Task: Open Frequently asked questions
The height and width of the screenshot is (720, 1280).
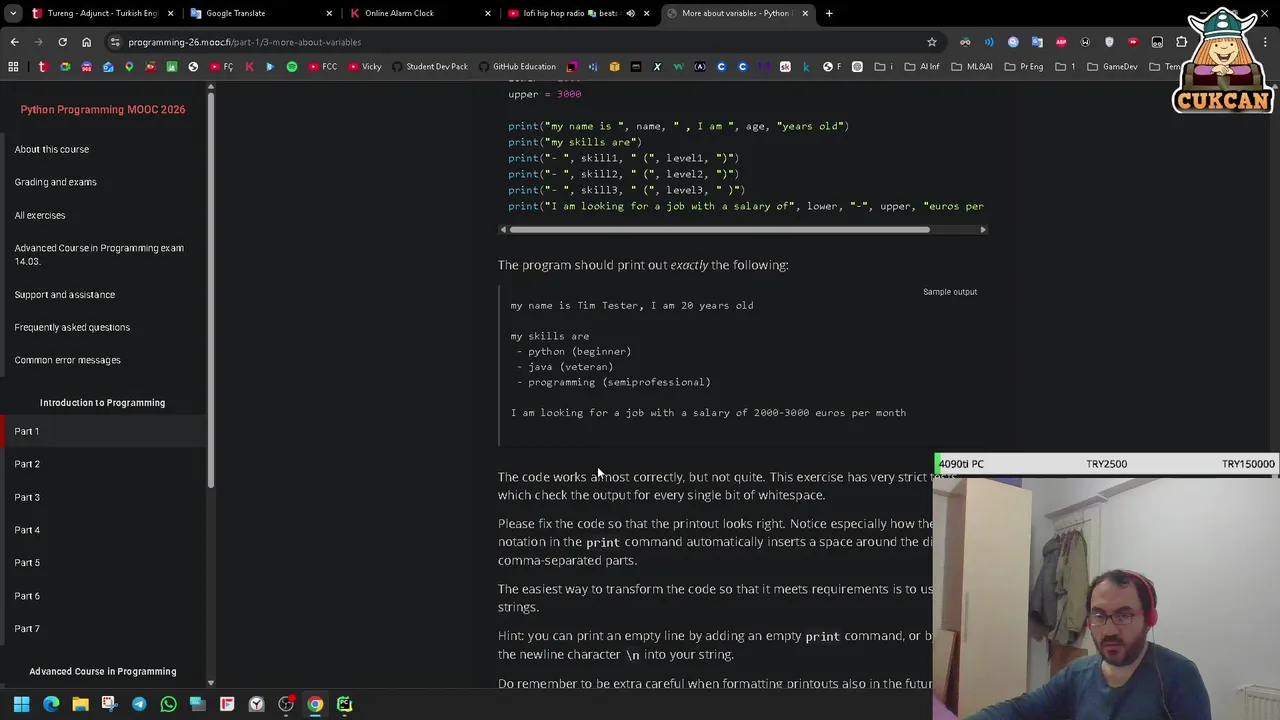Action: pyautogui.click(x=72, y=327)
